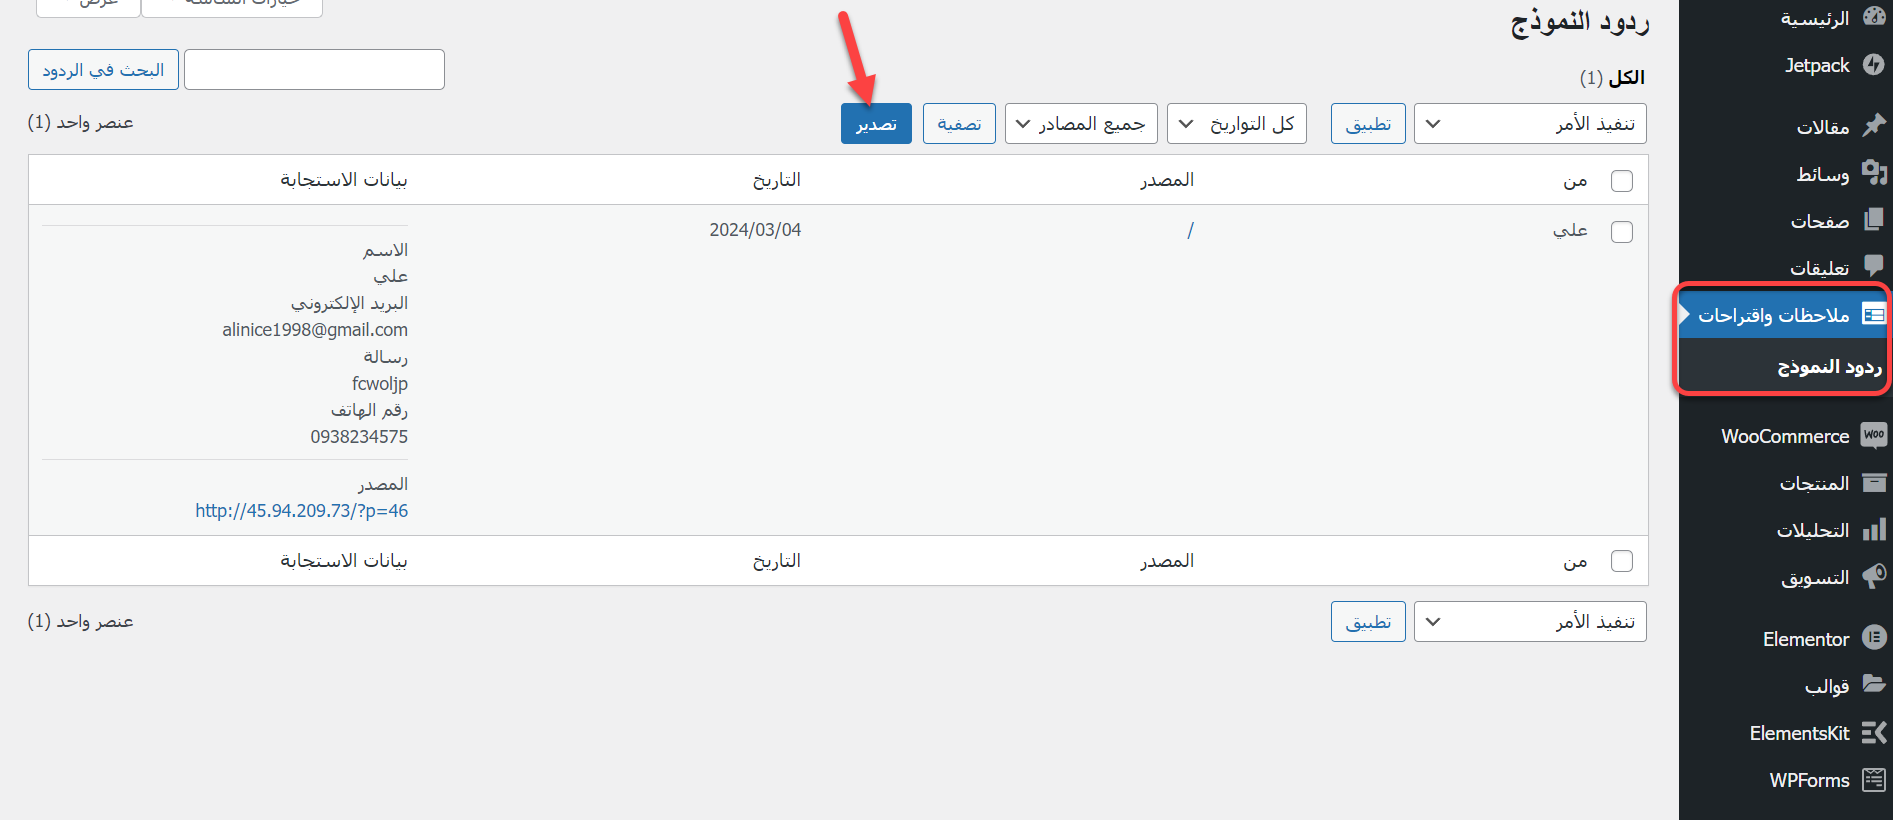
Task: Click the Jetpack lightning icon
Action: tap(1874, 65)
